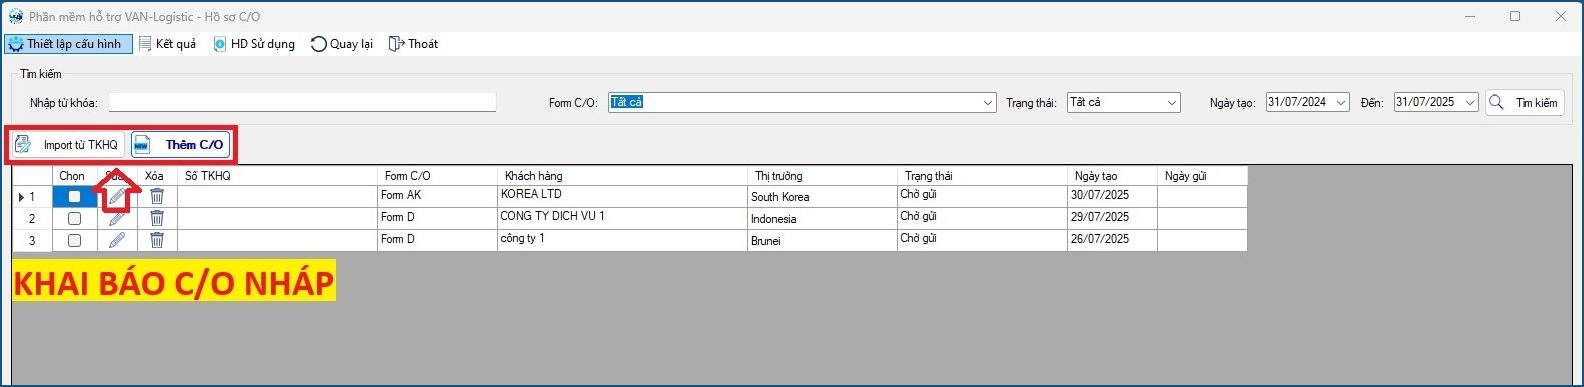Viewport: 1584px width, 387px height.
Task: Click Thoát to exit the app
Action: [413, 44]
